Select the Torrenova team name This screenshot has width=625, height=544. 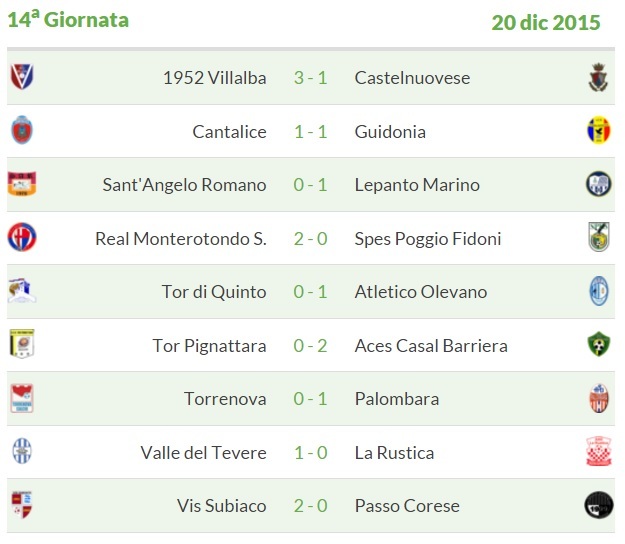(x=225, y=399)
